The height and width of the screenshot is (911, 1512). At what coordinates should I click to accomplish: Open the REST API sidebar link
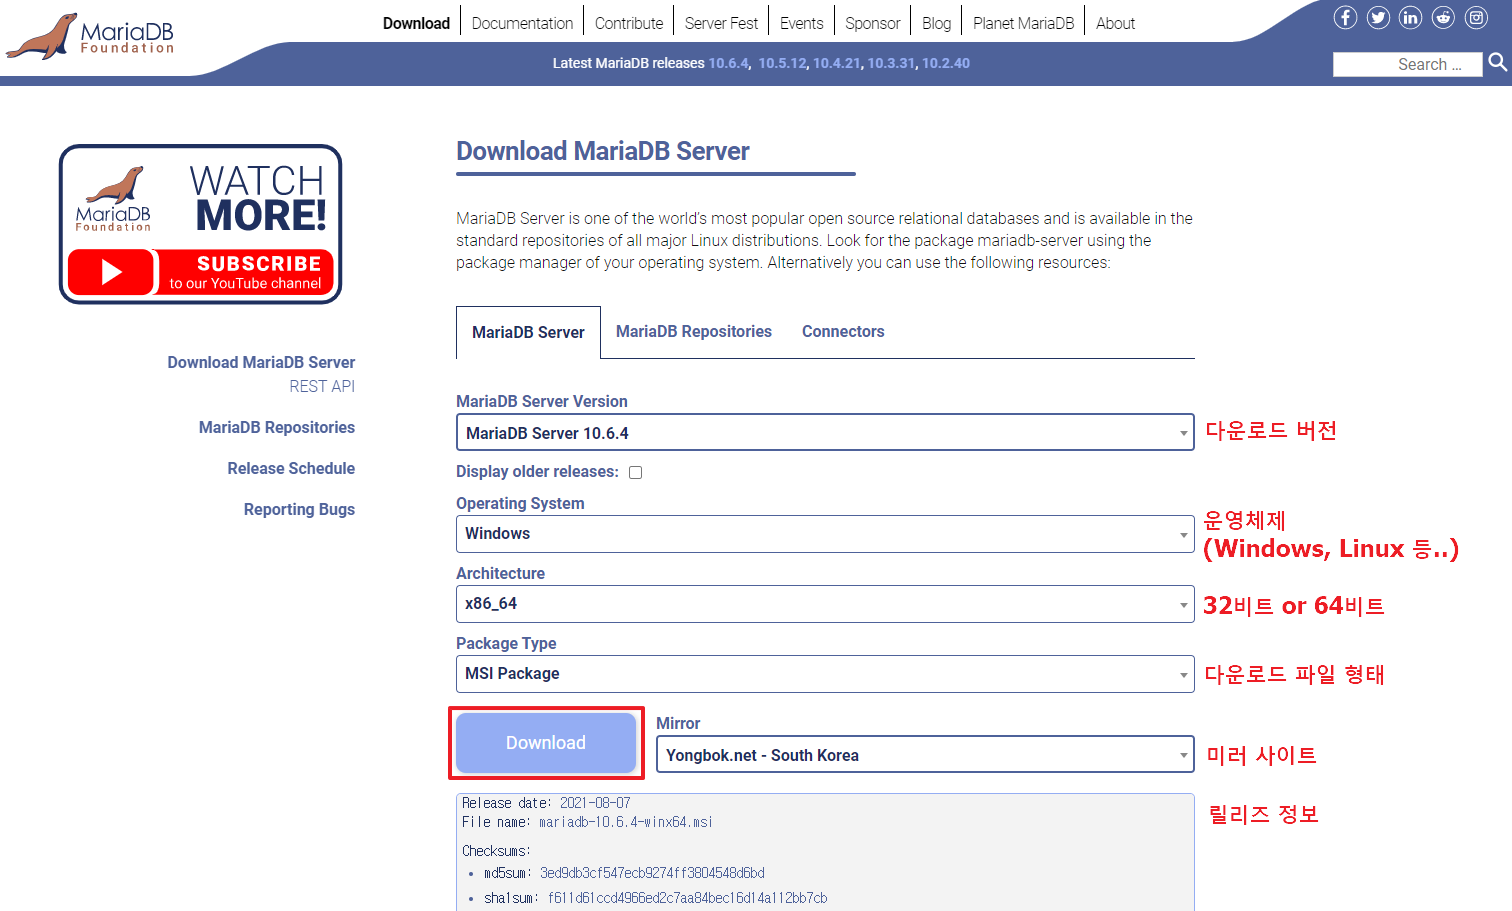click(x=322, y=386)
